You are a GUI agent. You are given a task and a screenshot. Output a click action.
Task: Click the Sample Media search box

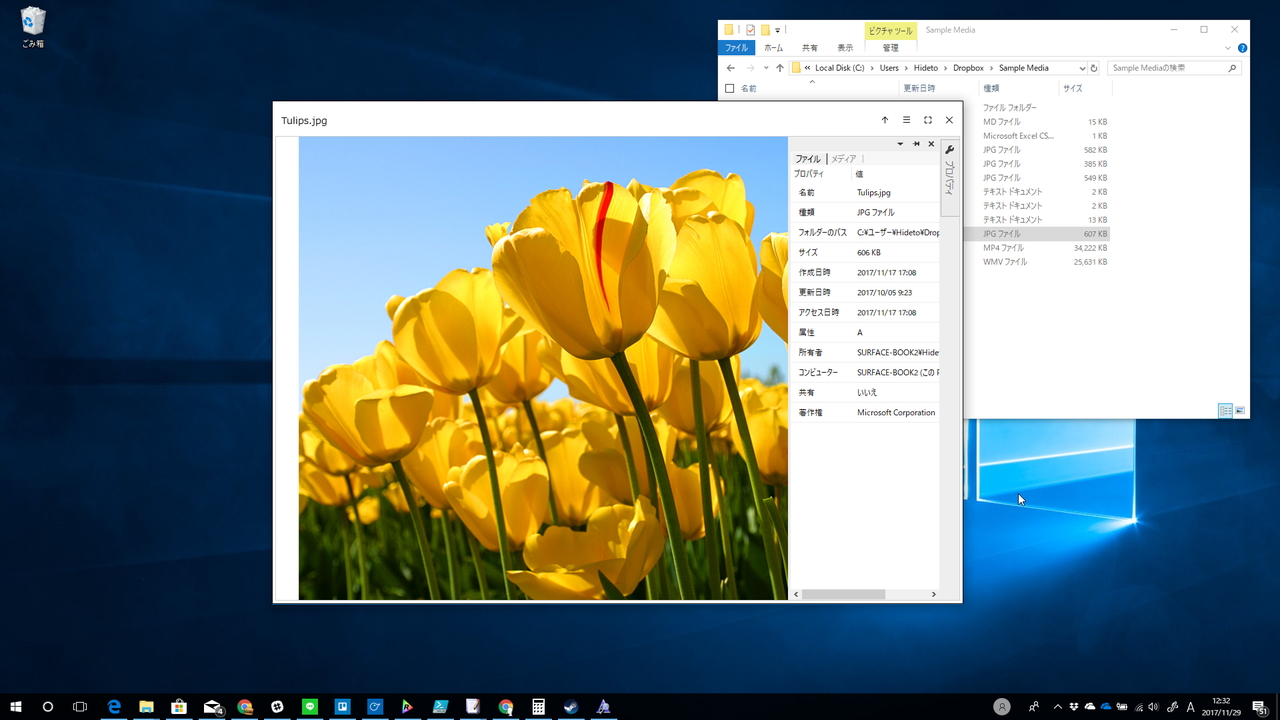[1172, 68]
